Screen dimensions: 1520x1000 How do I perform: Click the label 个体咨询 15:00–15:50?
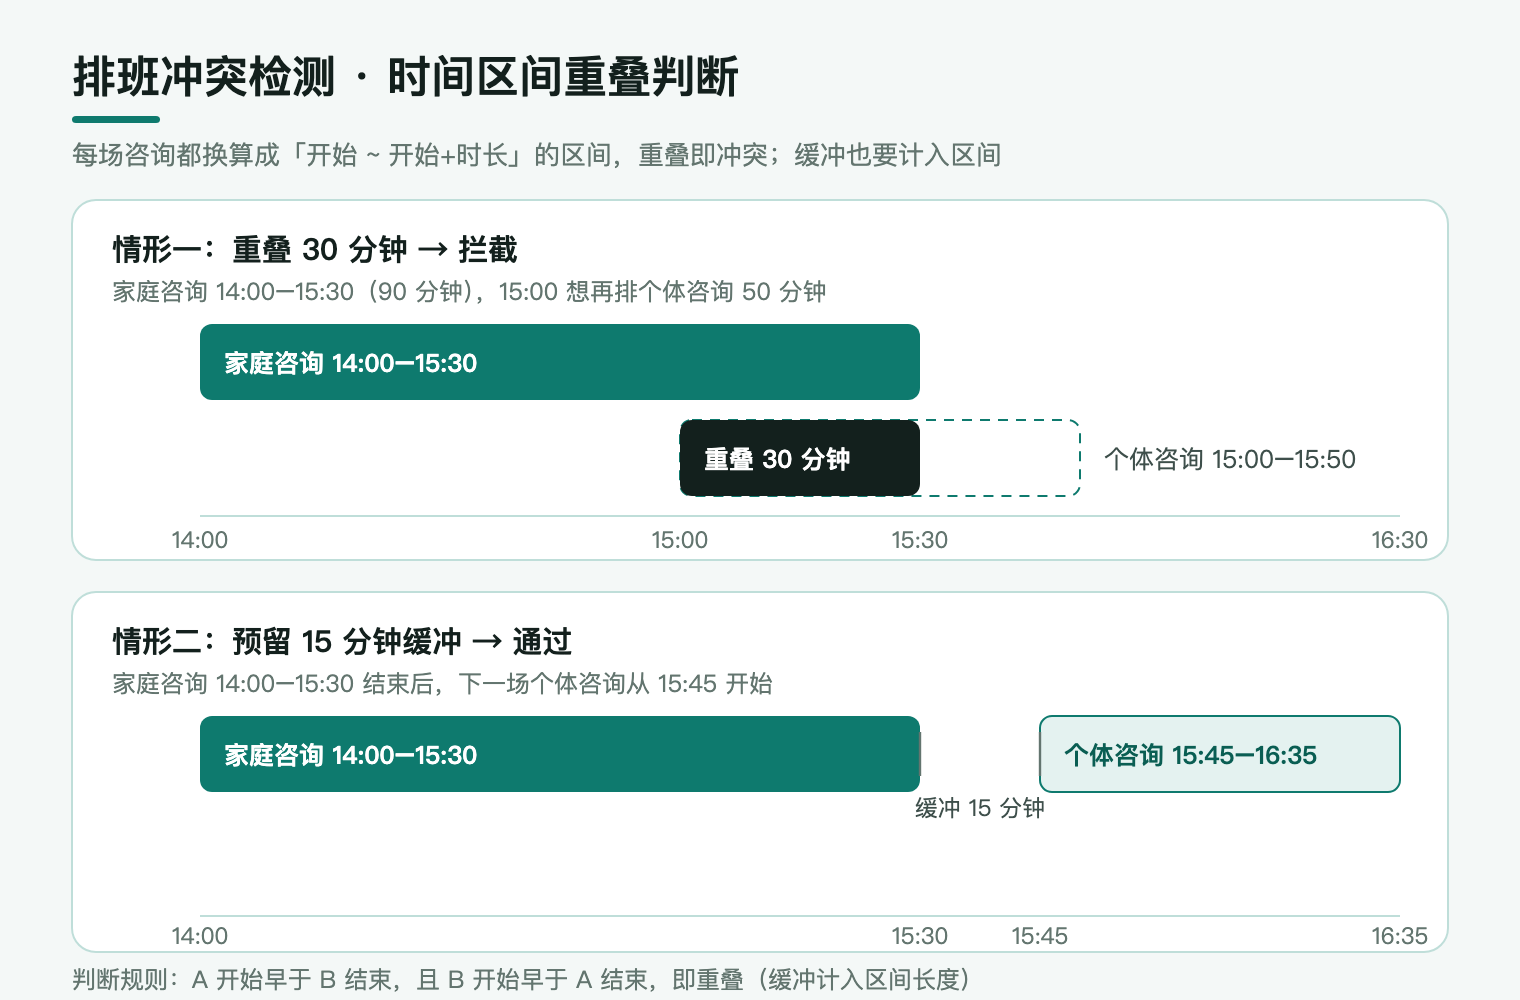(x=1230, y=459)
